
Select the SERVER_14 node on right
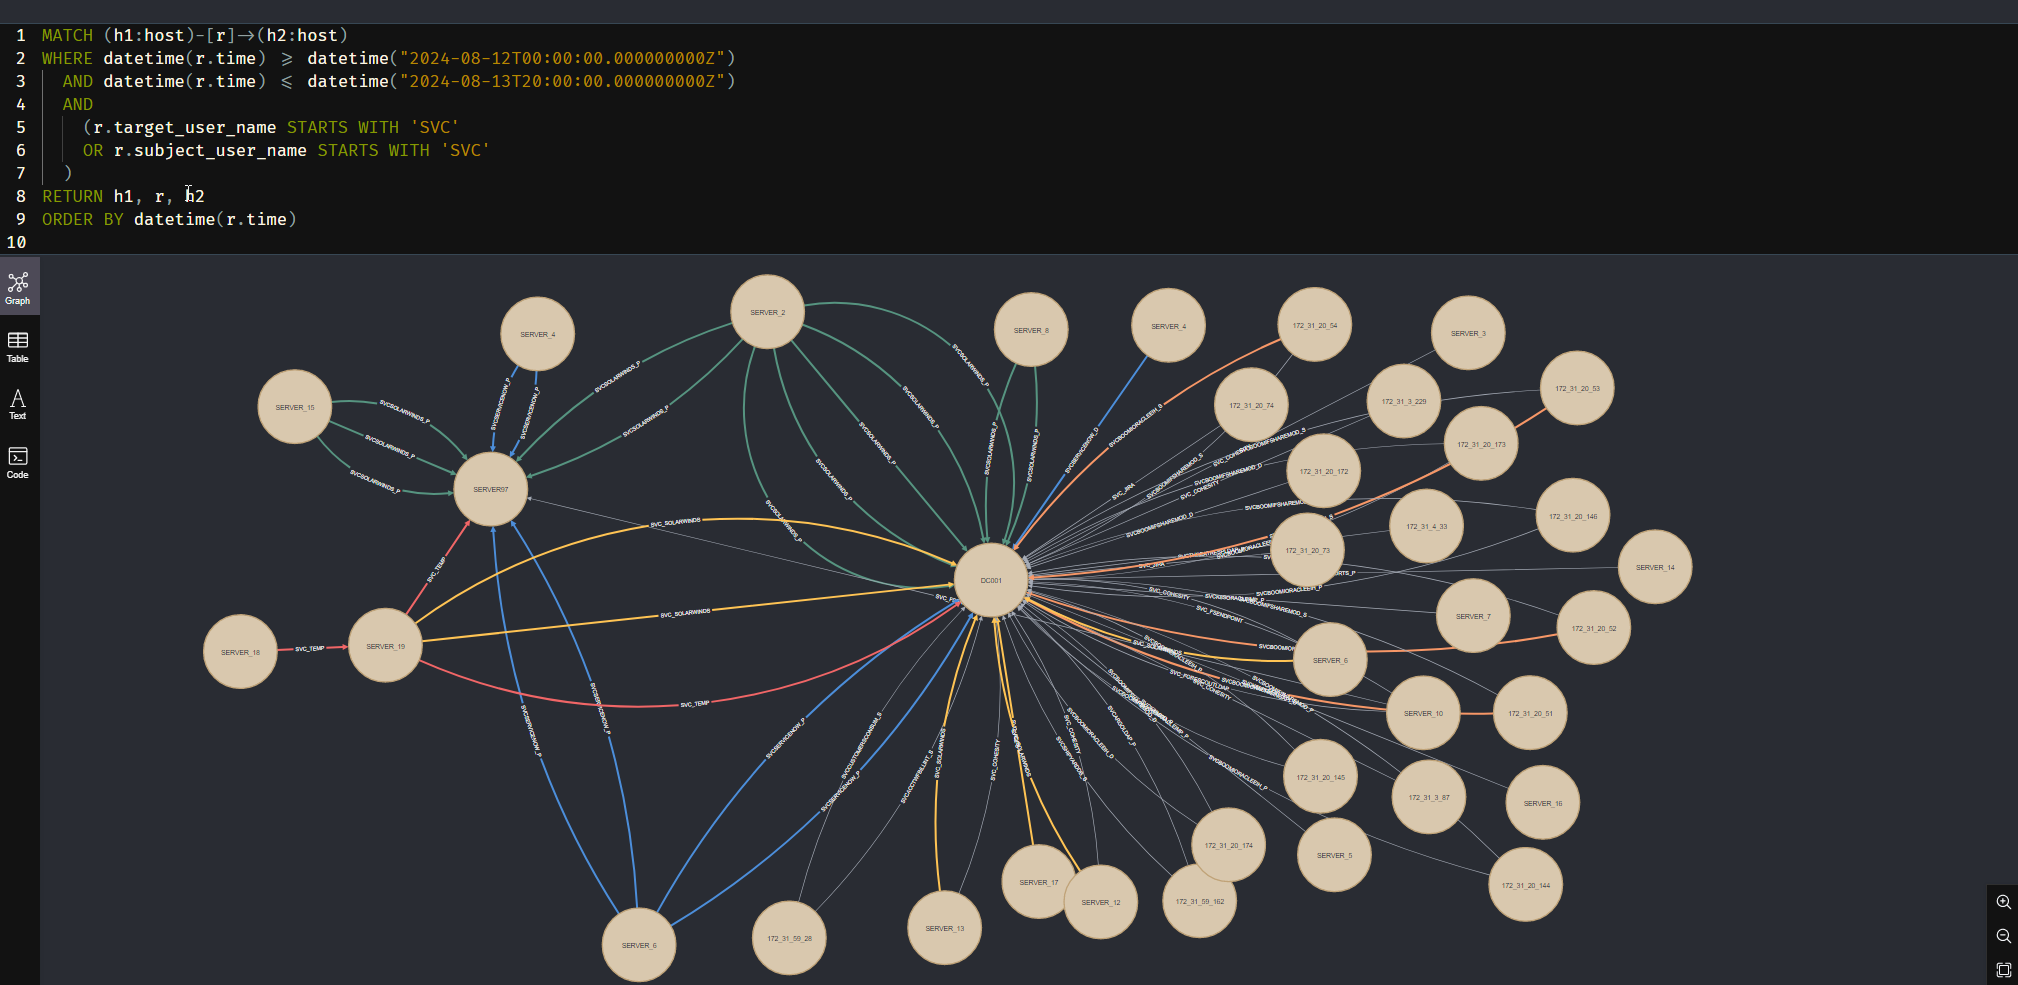1655,568
